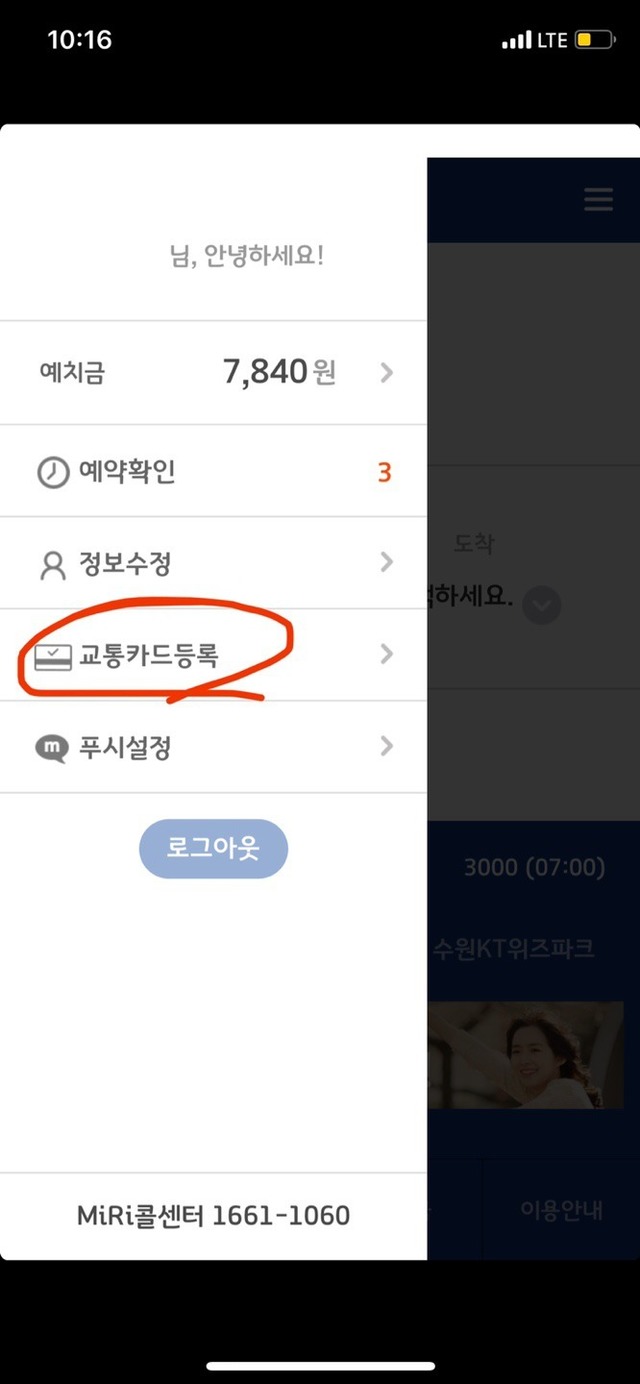The height and width of the screenshot is (1384, 640).
Task: Expand the 푸시설정 chevron arrow
Action: tap(387, 747)
